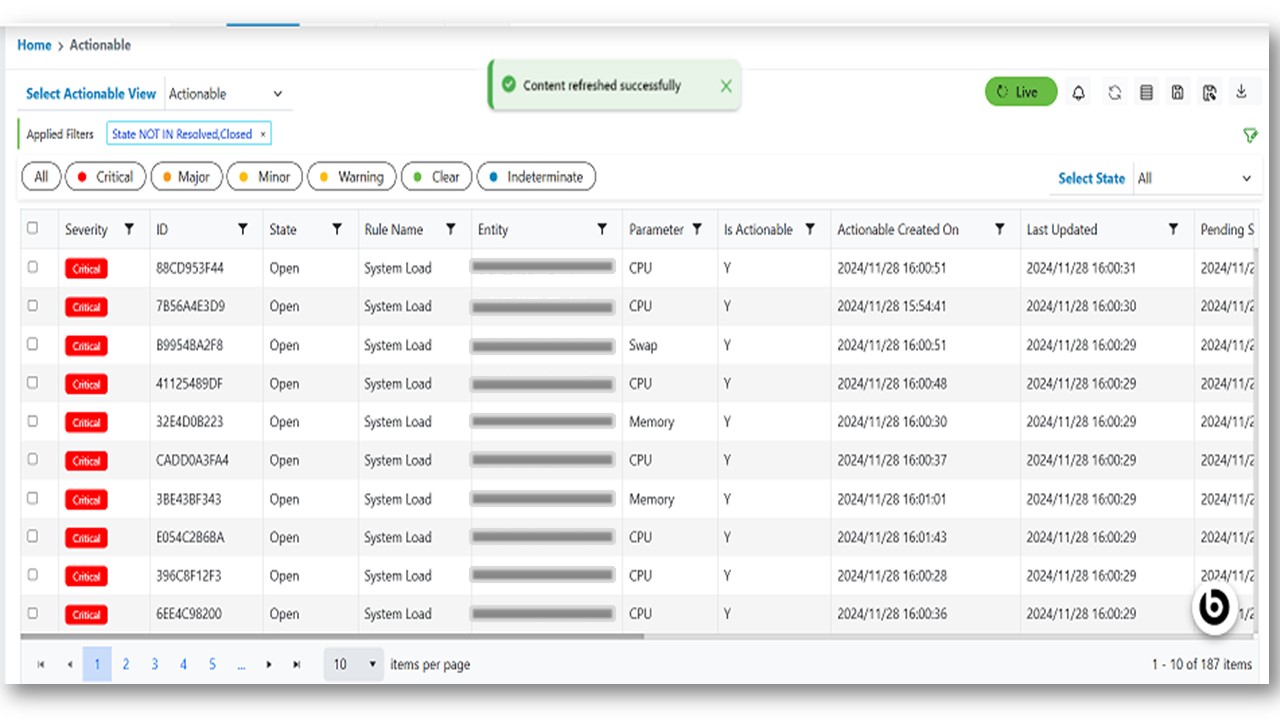Click the save view floppy icon
1280x720 pixels.
(x=1178, y=93)
